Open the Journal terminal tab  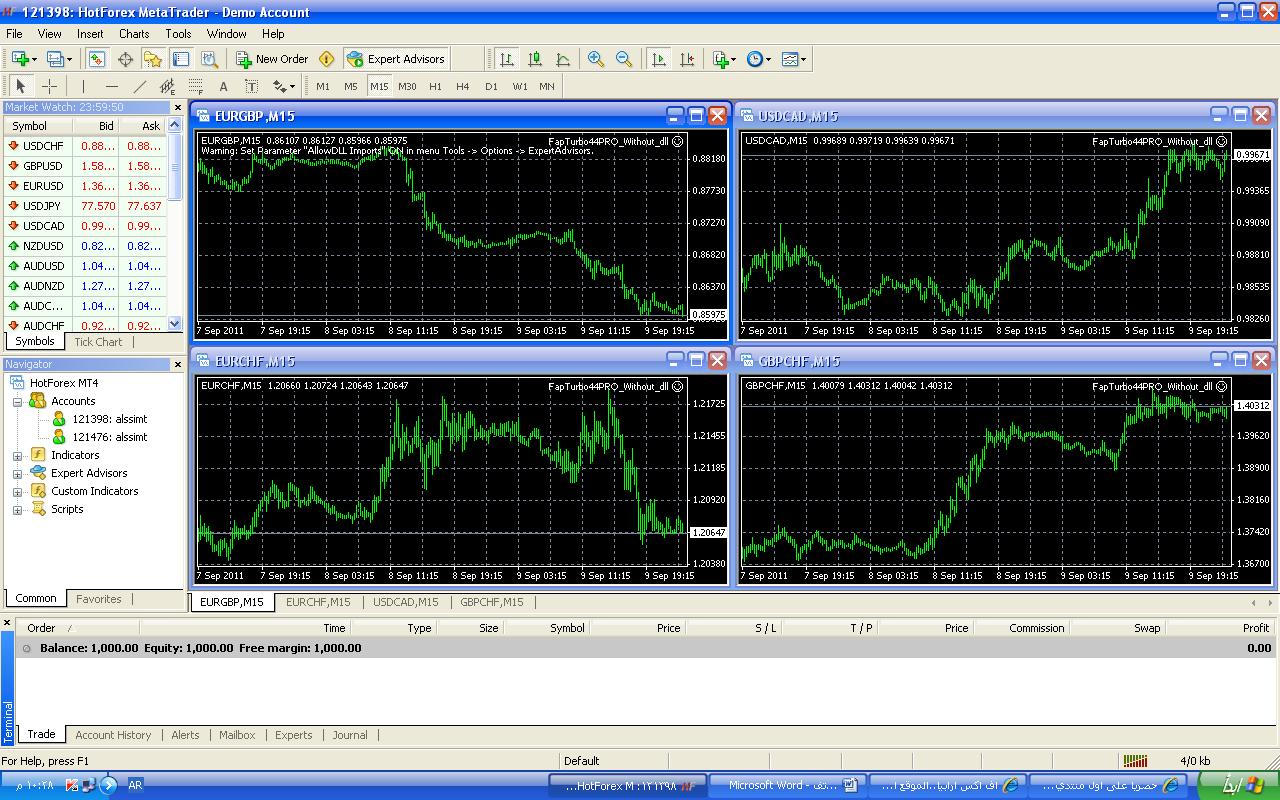pyautogui.click(x=350, y=735)
